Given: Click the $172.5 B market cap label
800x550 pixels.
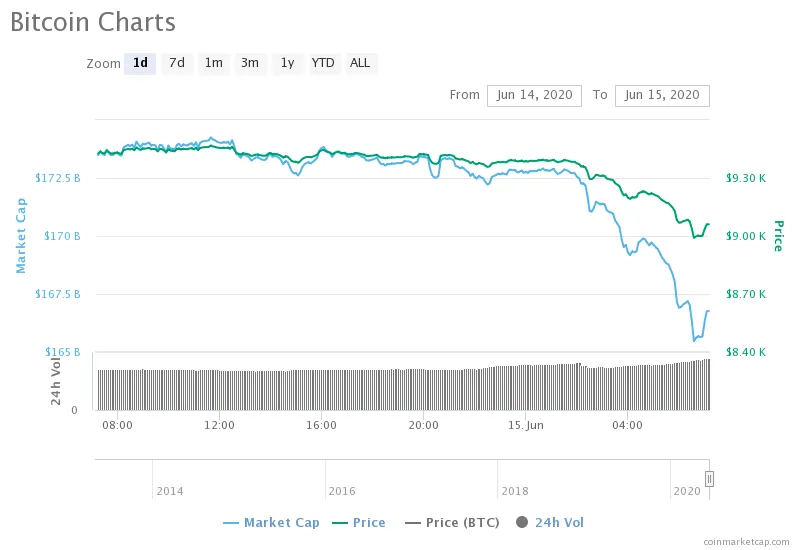Looking at the screenshot, I should click(58, 178).
